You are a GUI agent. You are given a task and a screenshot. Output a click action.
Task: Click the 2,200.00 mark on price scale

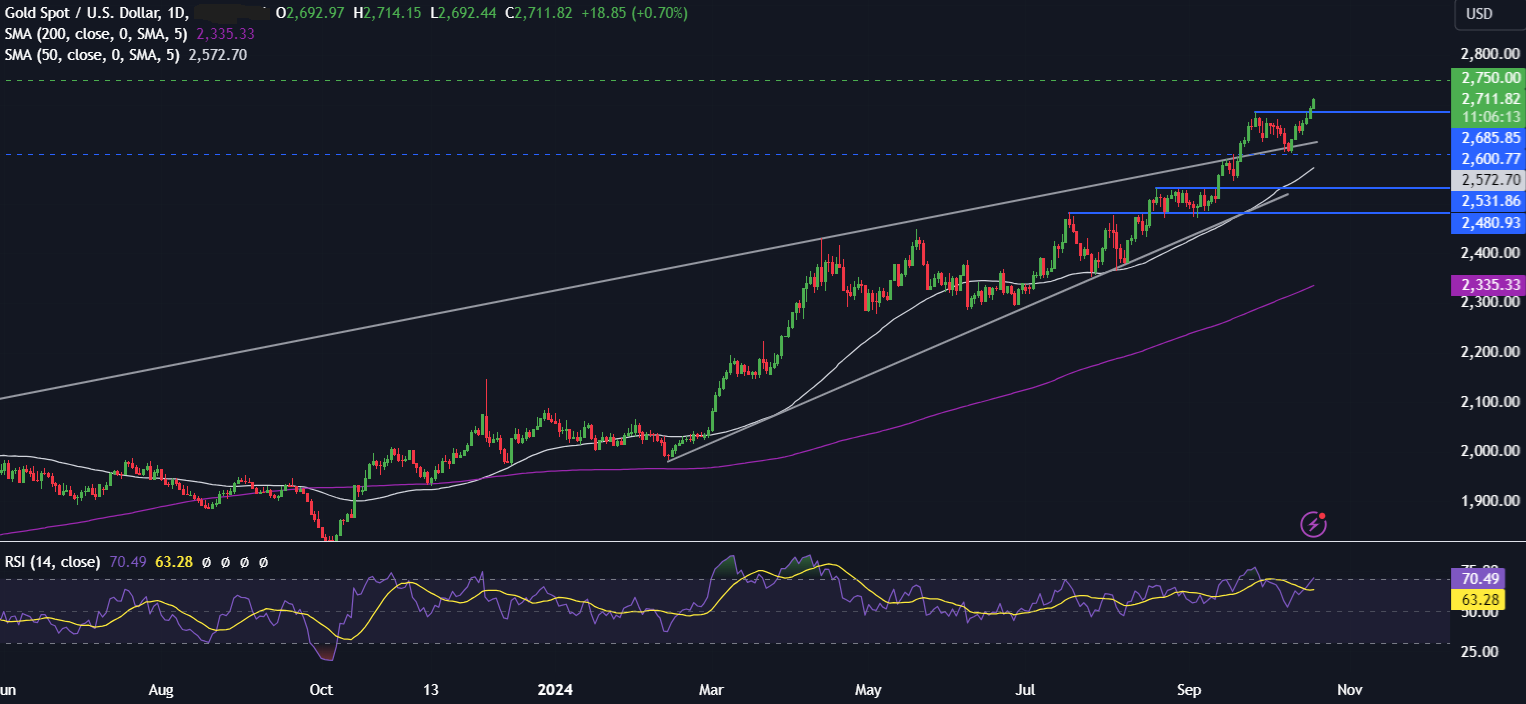pos(1485,352)
